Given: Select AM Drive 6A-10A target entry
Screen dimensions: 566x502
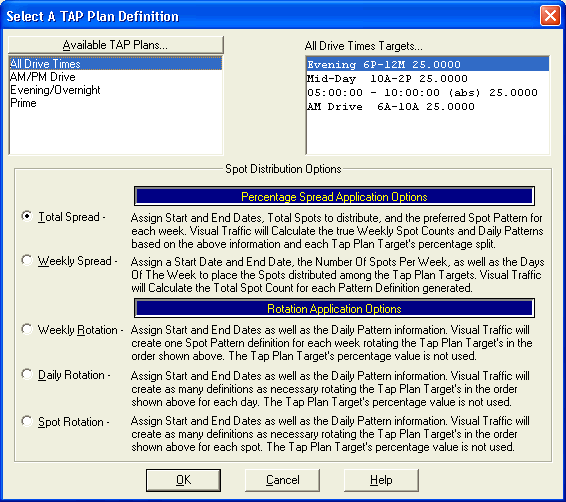Looking at the screenshot, I should pos(428,106).
